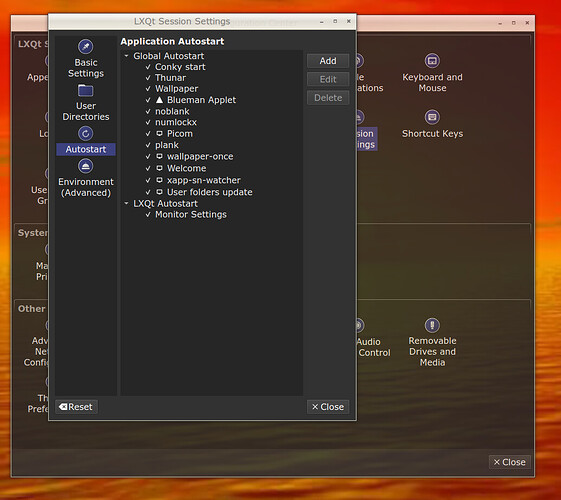Uncheck Thunar autostart entry
This screenshot has height=500, width=561.
click(x=148, y=78)
